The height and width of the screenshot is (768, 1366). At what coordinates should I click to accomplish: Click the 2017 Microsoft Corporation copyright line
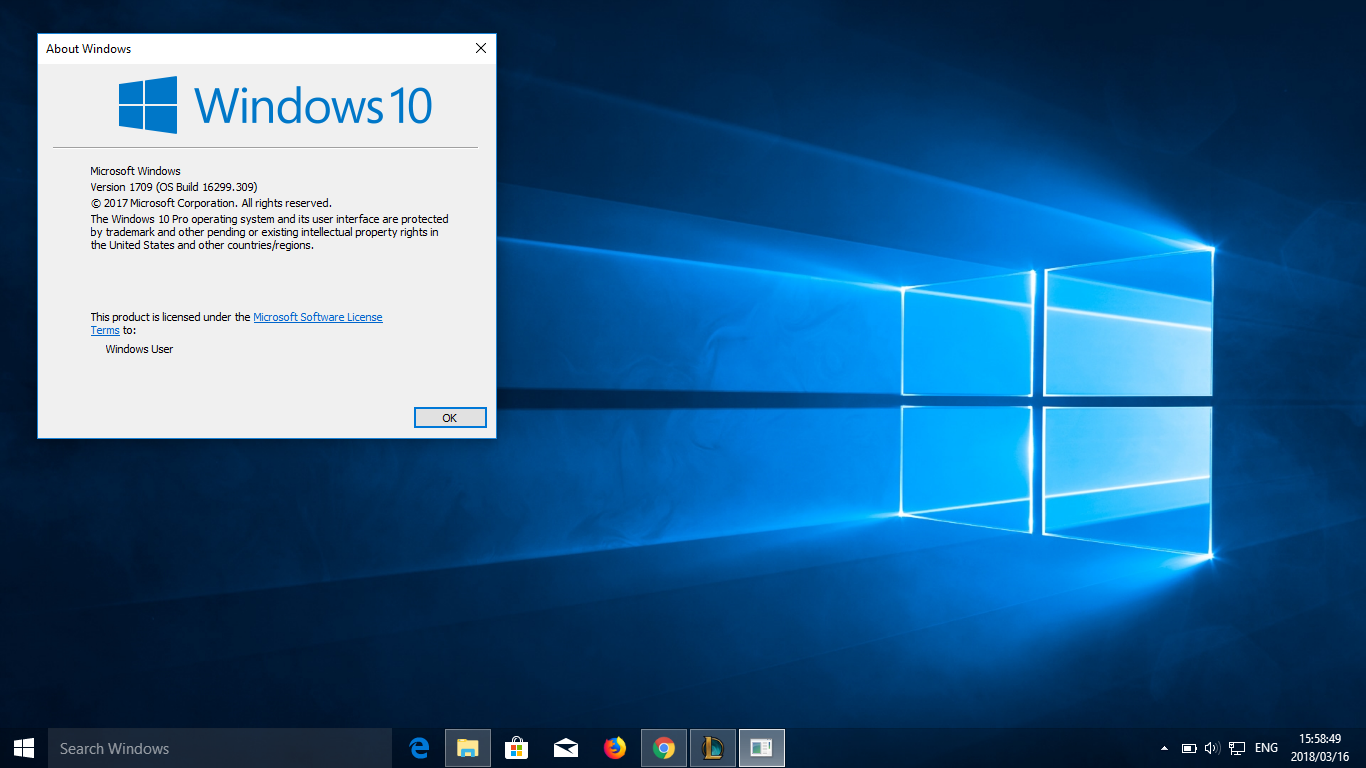tap(211, 203)
